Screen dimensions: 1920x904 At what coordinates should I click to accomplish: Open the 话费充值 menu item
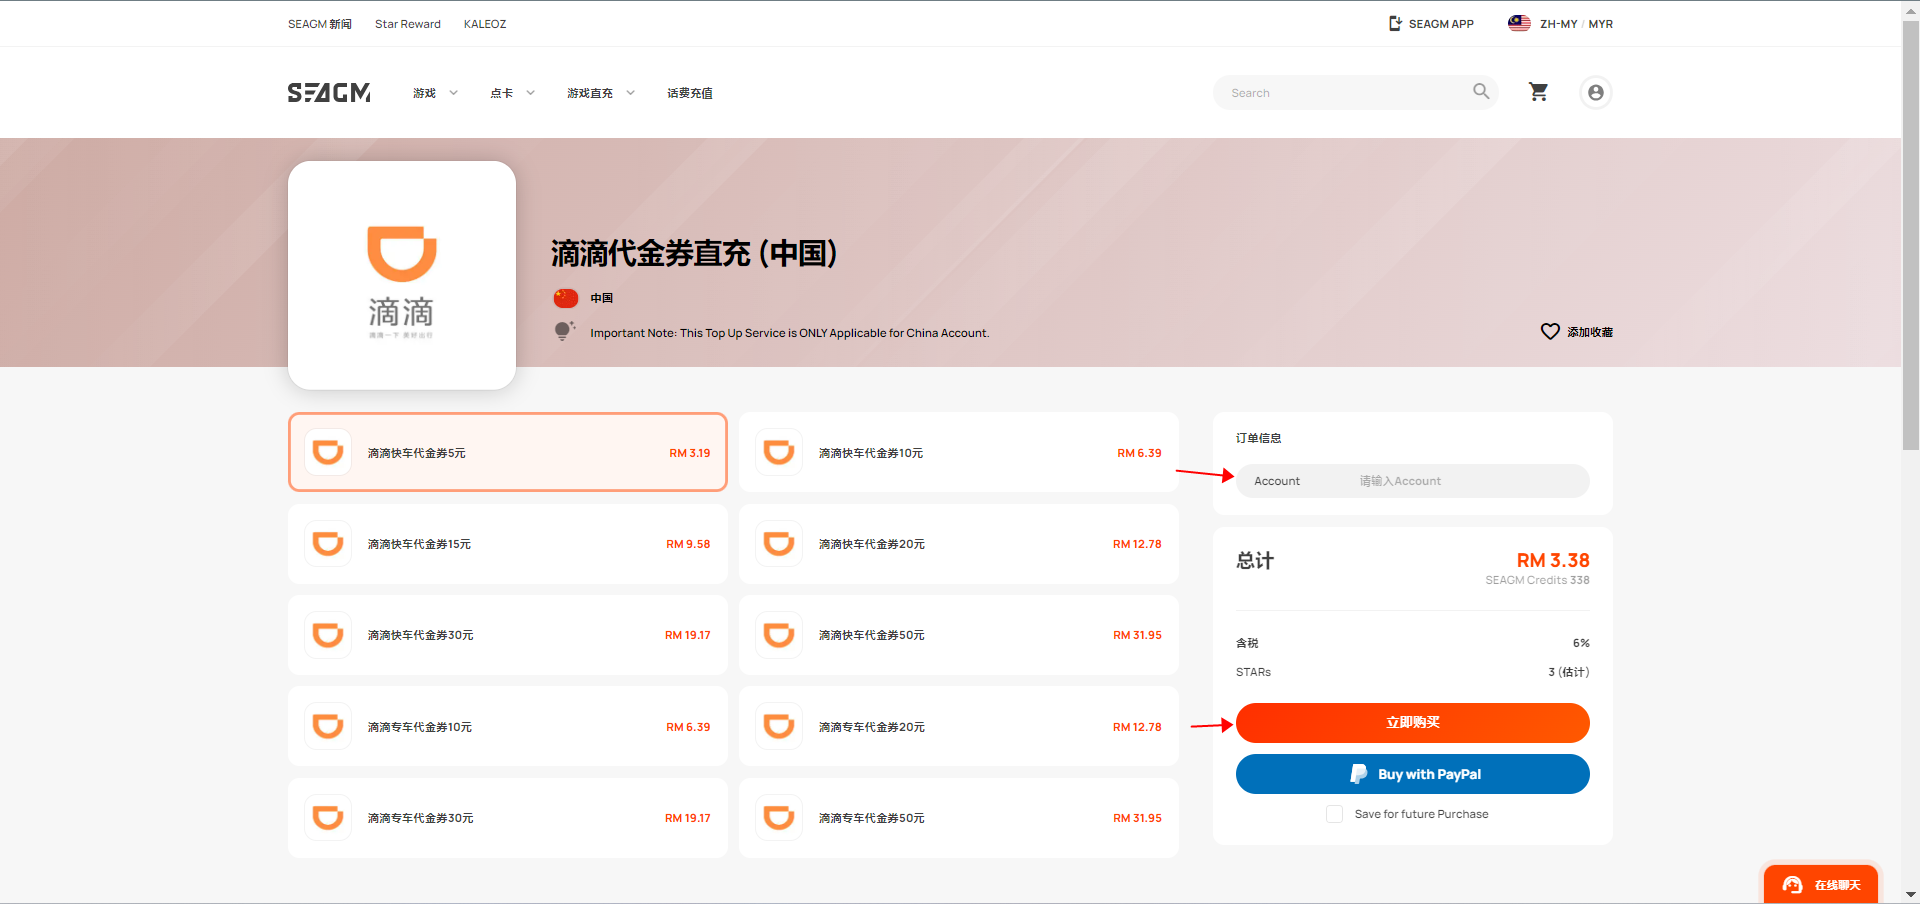click(690, 93)
